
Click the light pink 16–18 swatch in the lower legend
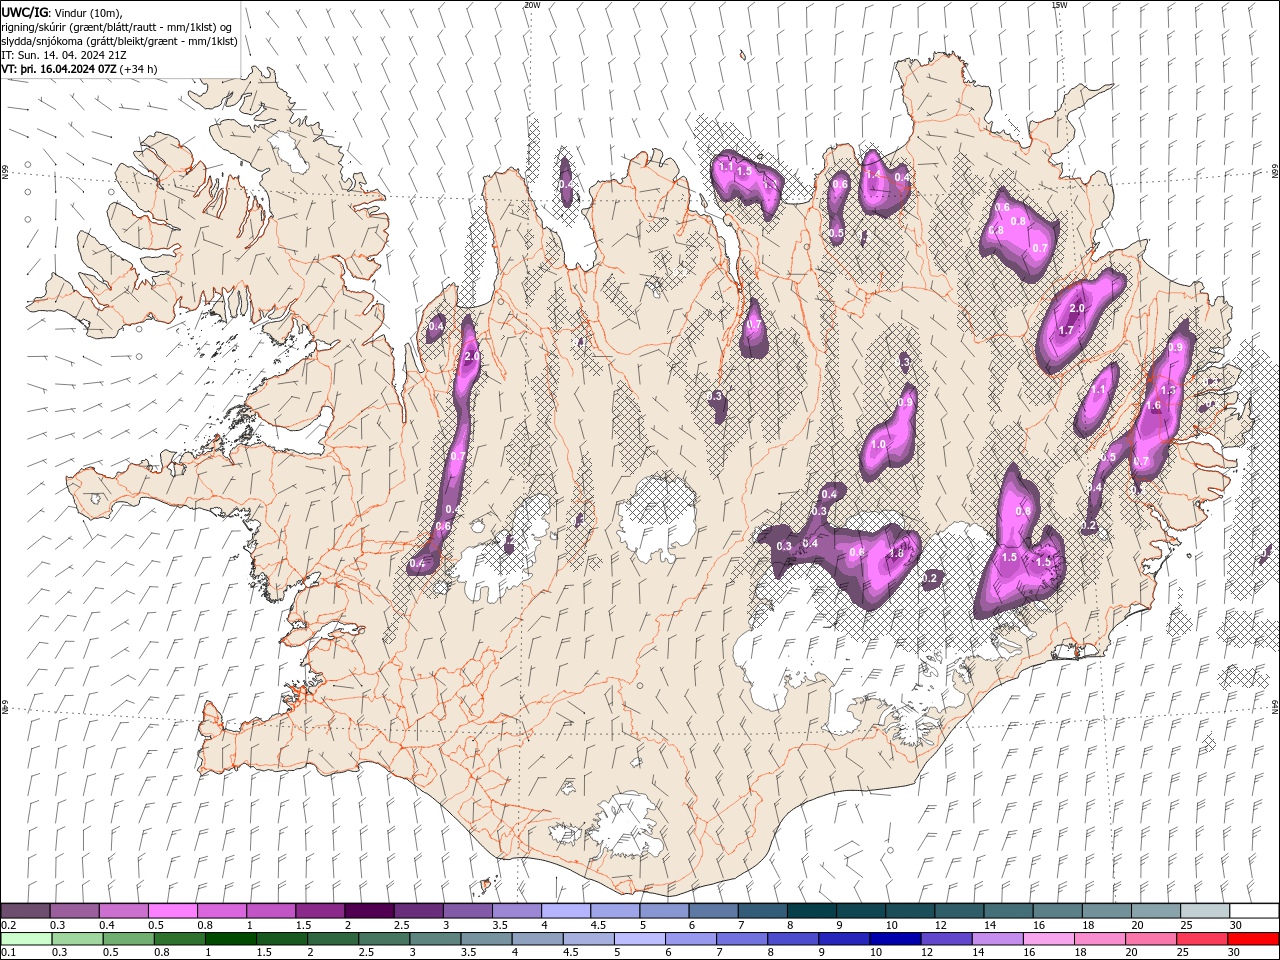click(1047, 939)
